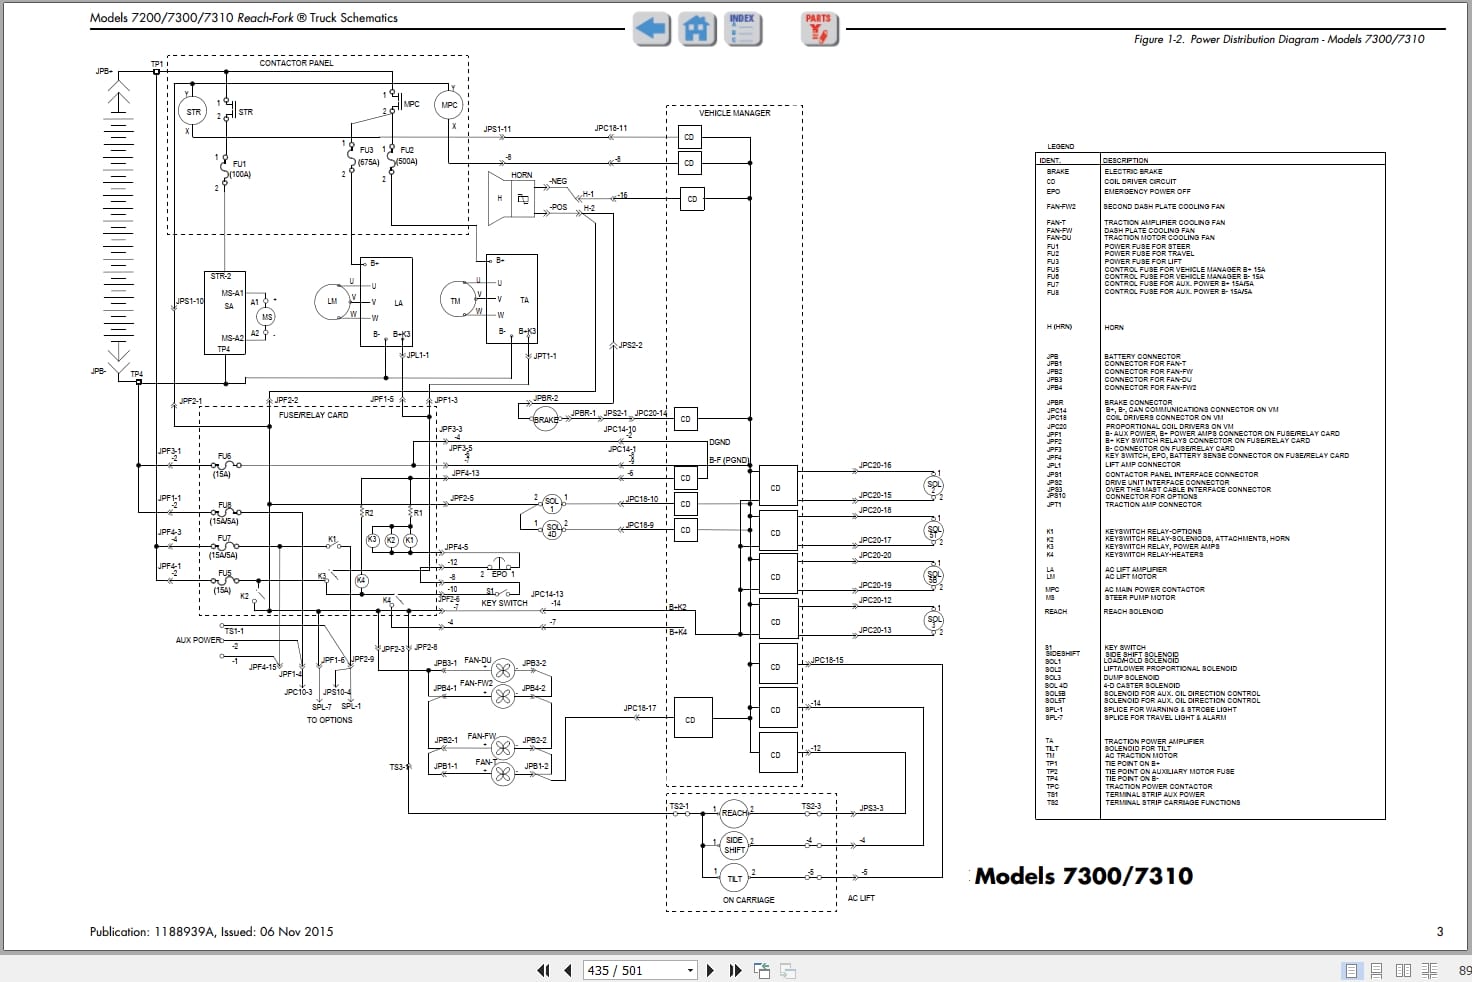Go to the next page

[710, 970]
